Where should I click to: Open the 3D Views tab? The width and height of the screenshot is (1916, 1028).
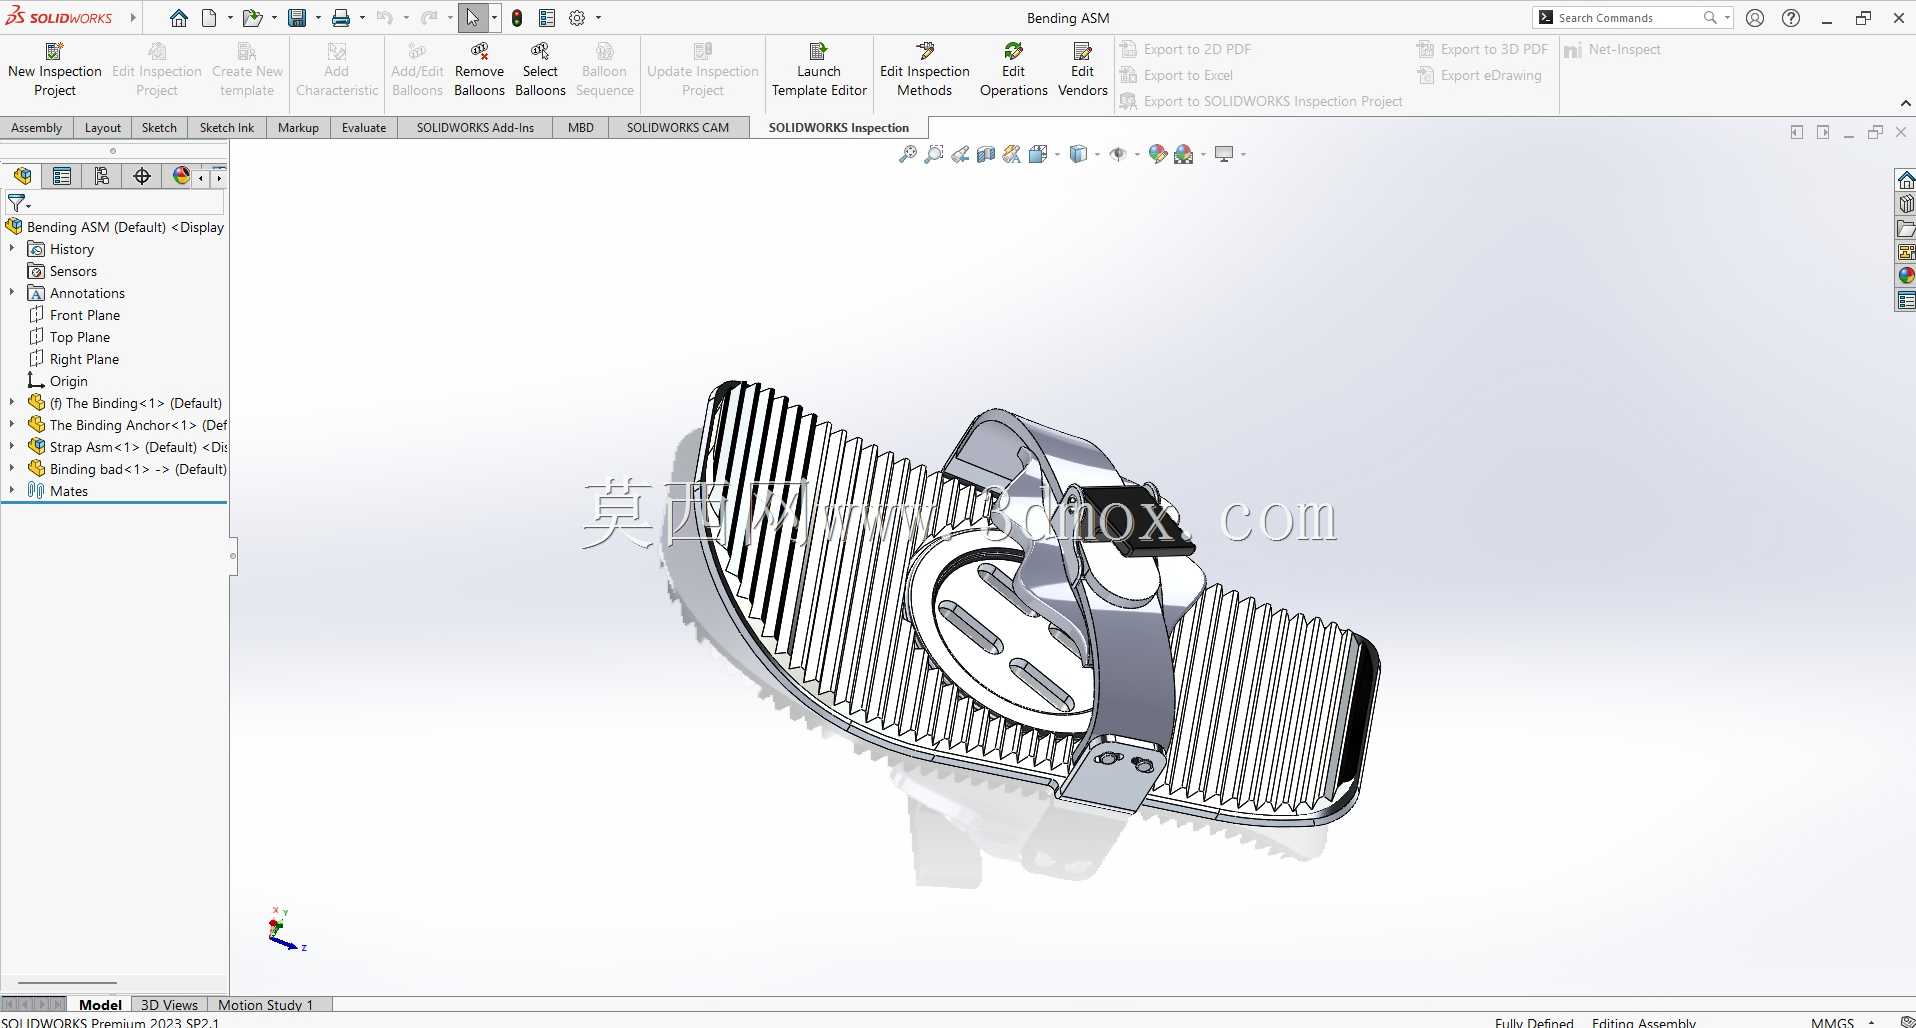(x=169, y=1005)
